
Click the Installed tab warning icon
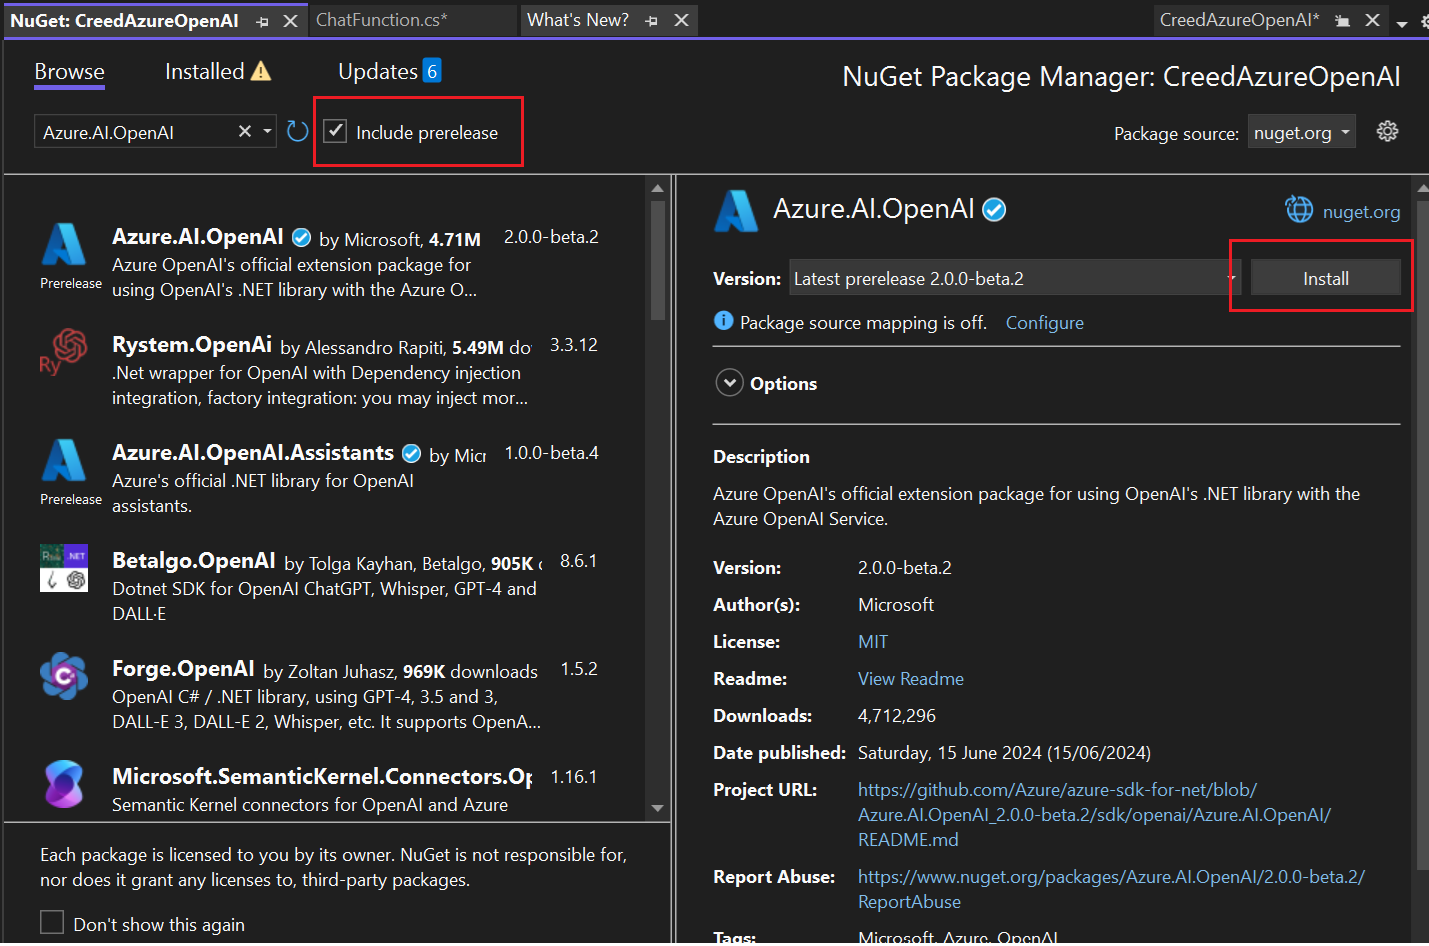pos(261,71)
